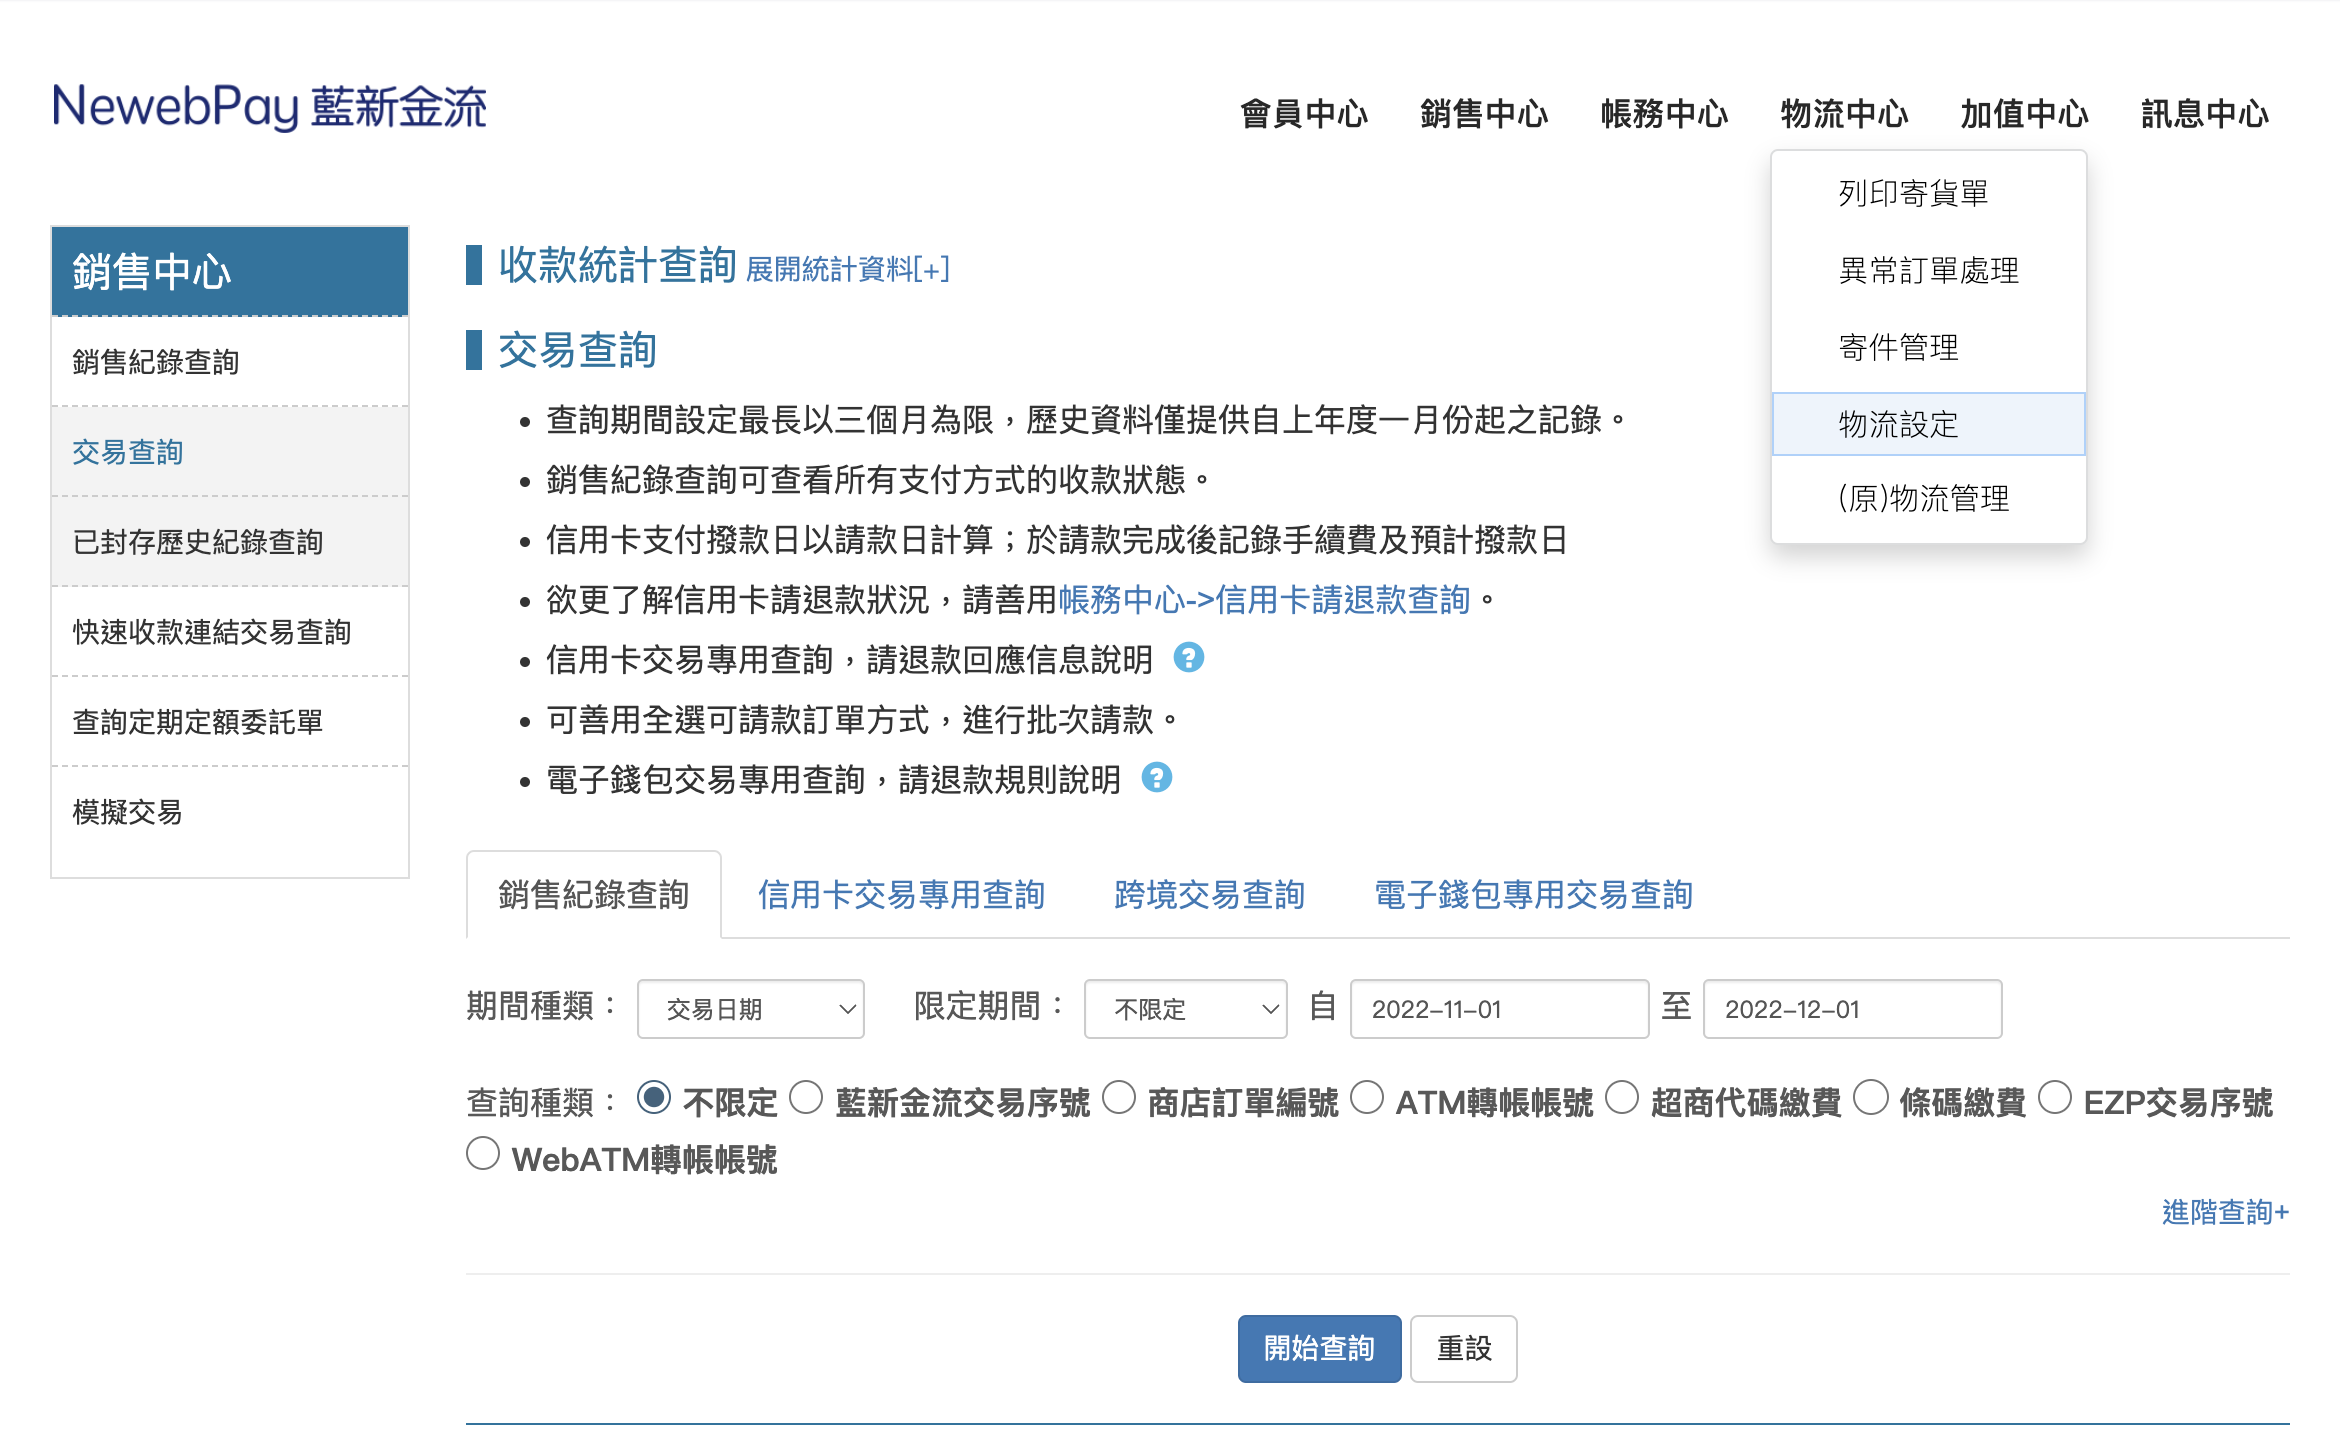The width and height of the screenshot is (2340, 1446).
Task: Select the 不限定 query type radio button
Action: click(655, 1098)
